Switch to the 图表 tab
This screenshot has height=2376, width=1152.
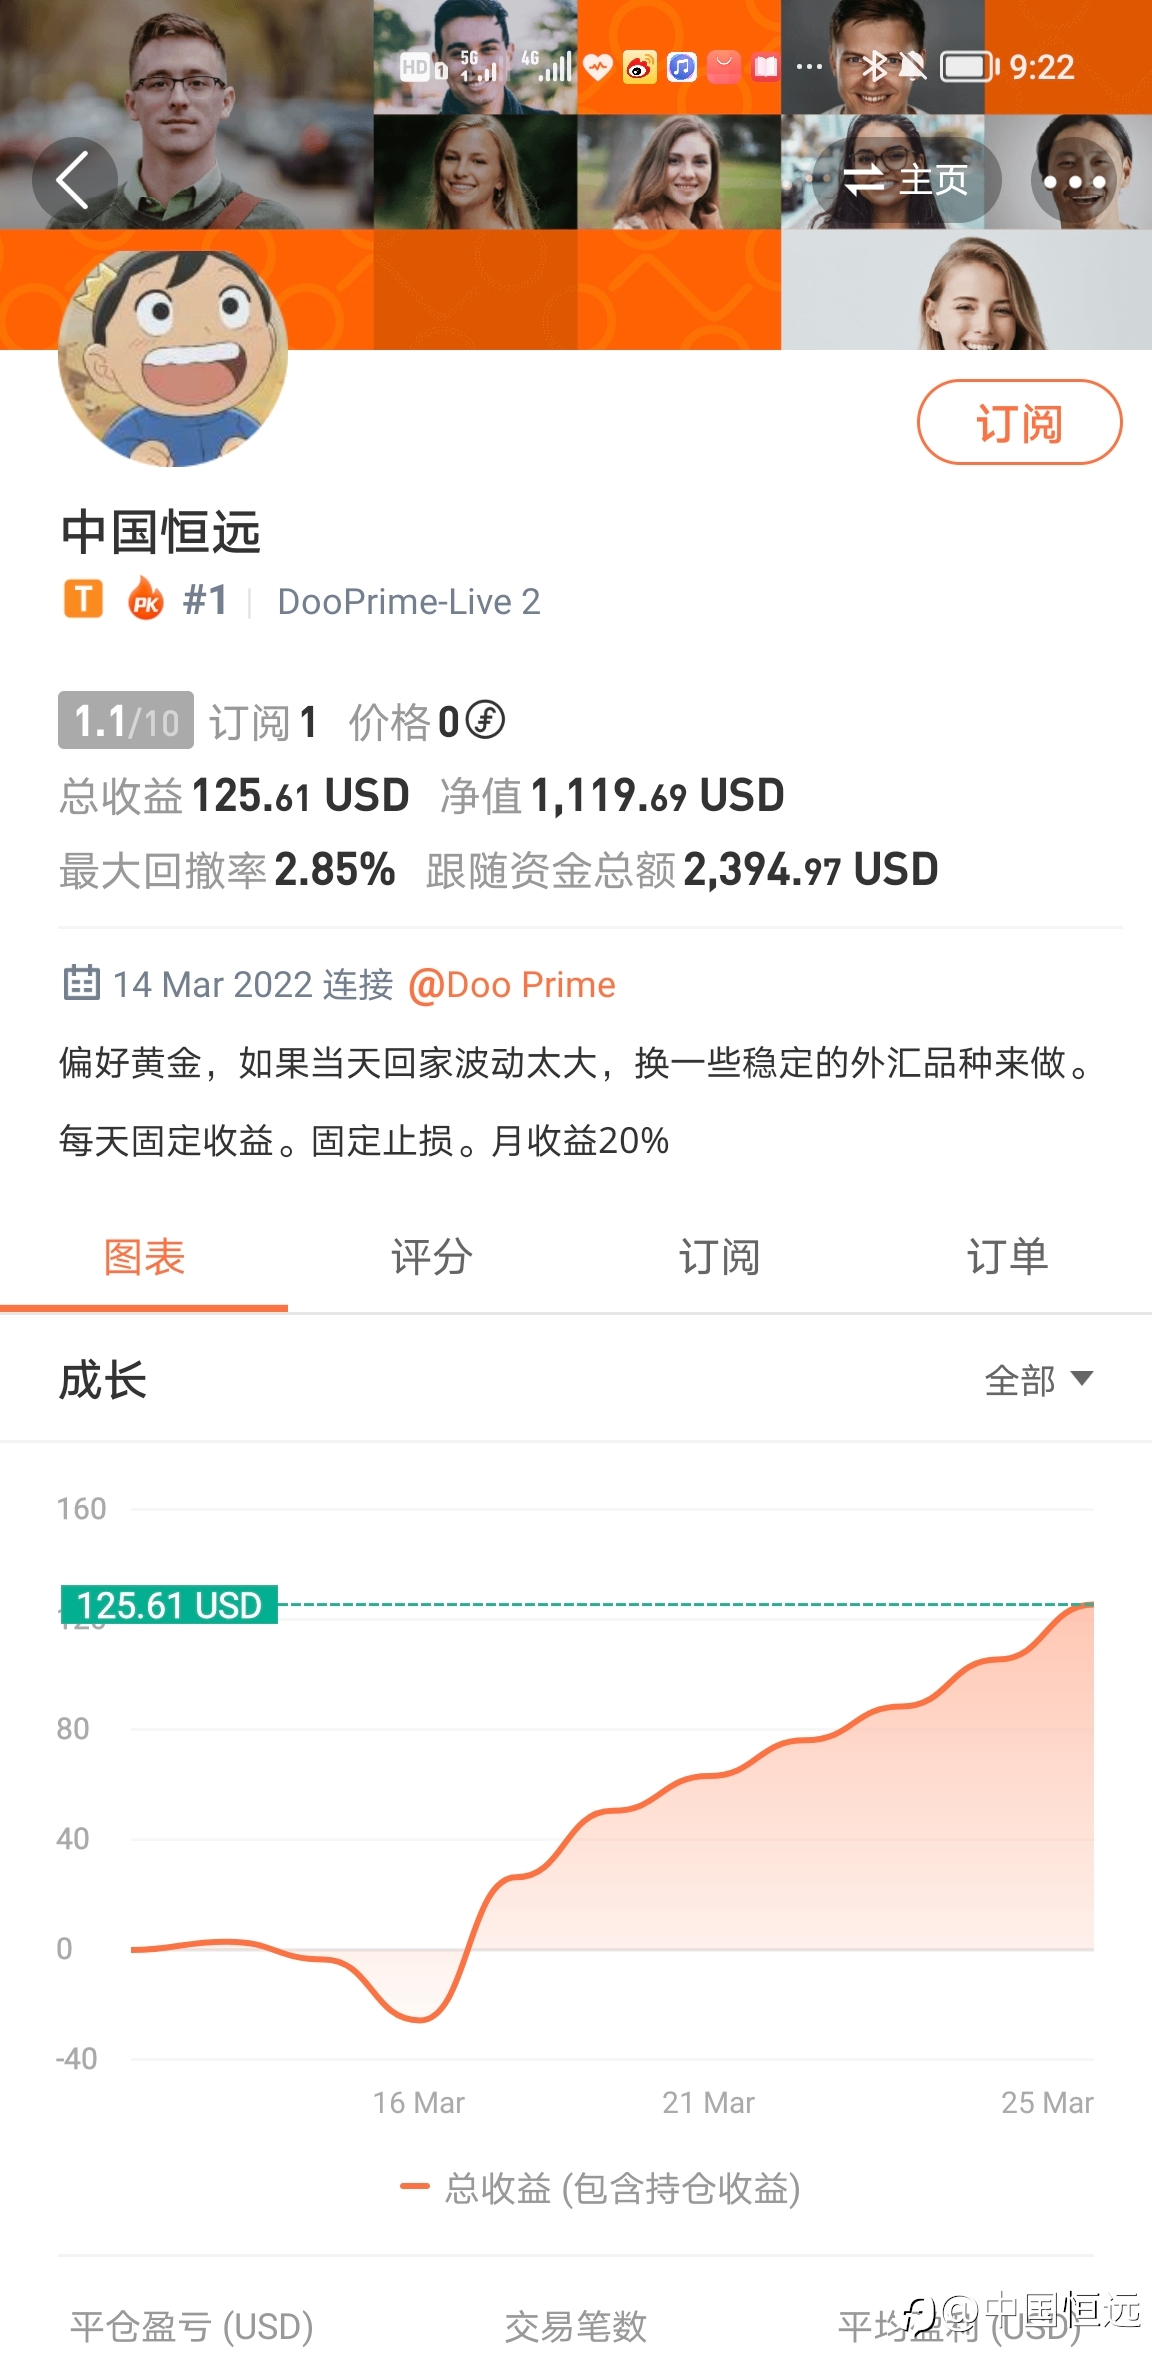pos(144,1258)
